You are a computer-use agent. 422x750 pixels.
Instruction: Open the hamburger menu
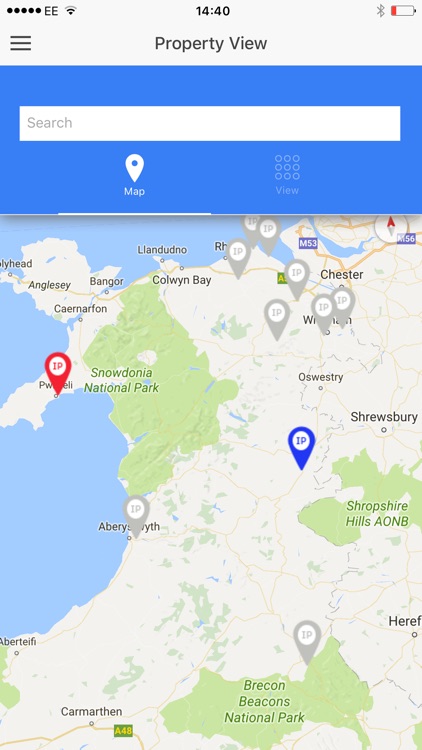coord(21,44)
